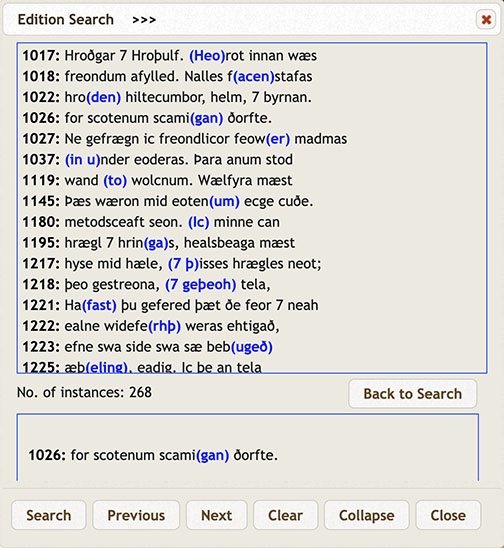Click the Close button at bottom
Screen dimensions: 504x548
click(448, 515)
